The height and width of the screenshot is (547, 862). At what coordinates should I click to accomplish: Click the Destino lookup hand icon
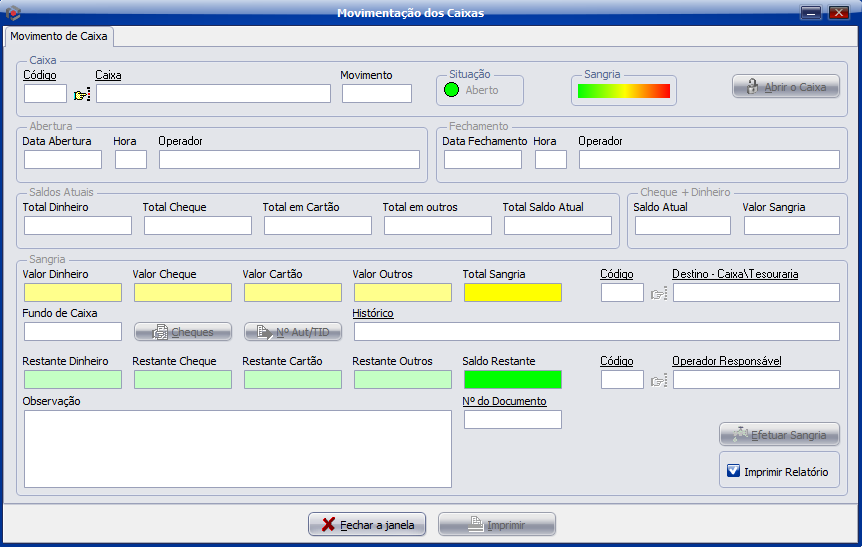pos(658,293)
